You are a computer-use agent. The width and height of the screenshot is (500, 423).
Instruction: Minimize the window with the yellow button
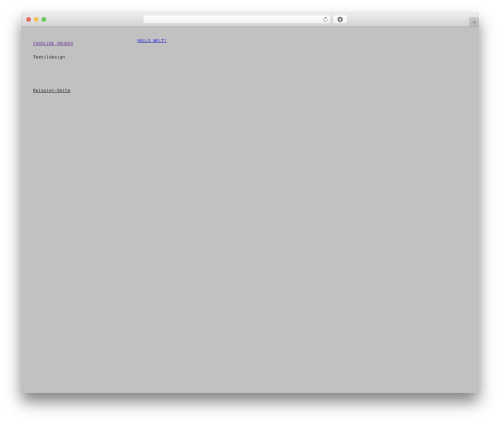(36, 19)
